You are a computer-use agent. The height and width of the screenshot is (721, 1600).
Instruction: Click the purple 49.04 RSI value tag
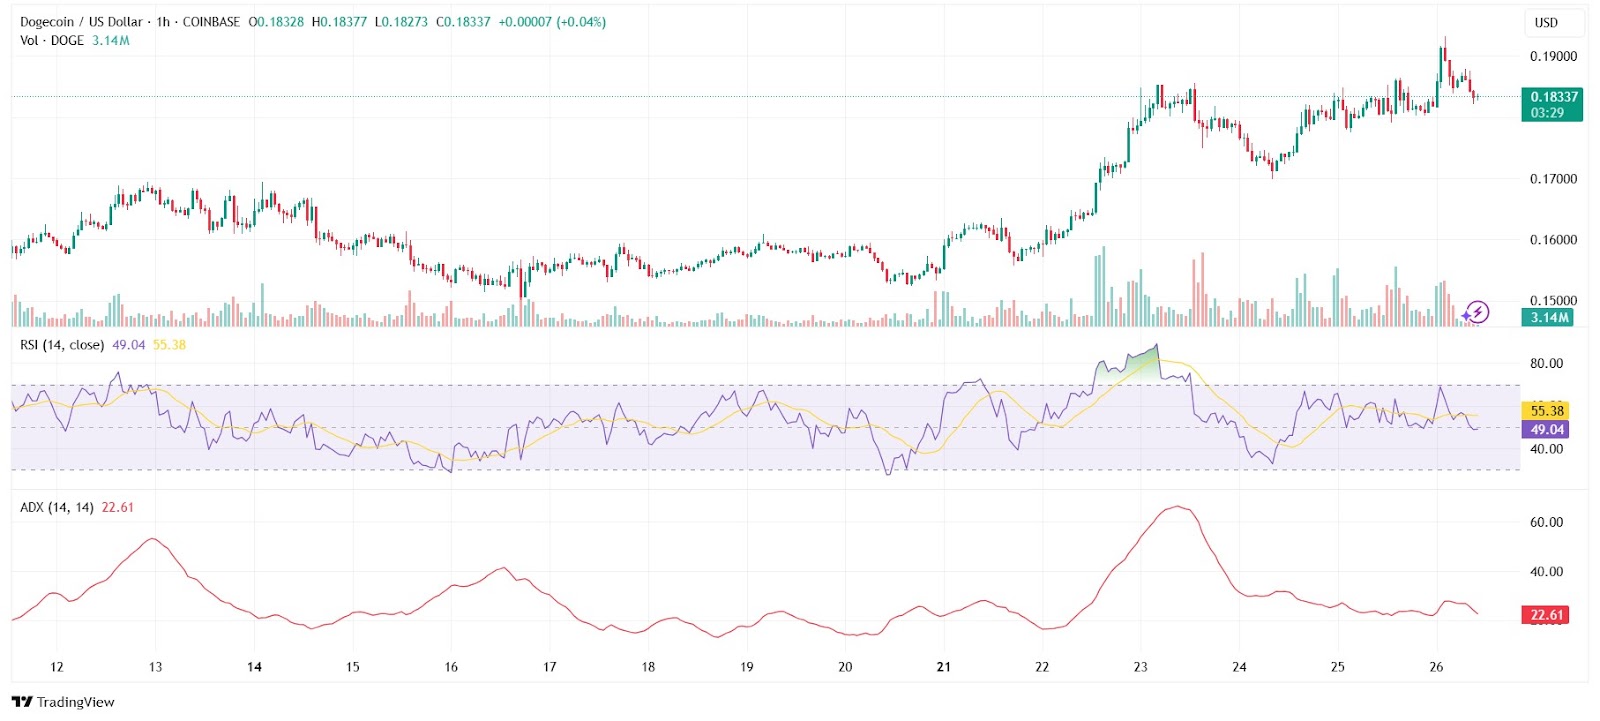1546,430
